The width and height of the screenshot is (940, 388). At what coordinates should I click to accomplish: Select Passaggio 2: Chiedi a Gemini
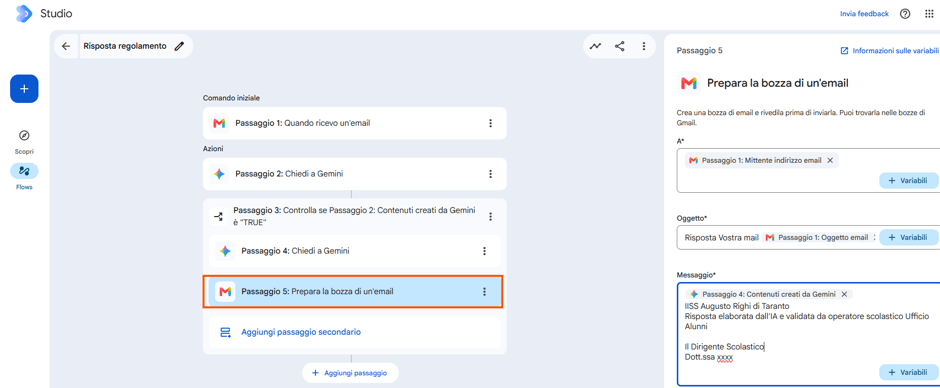(355, 174)
